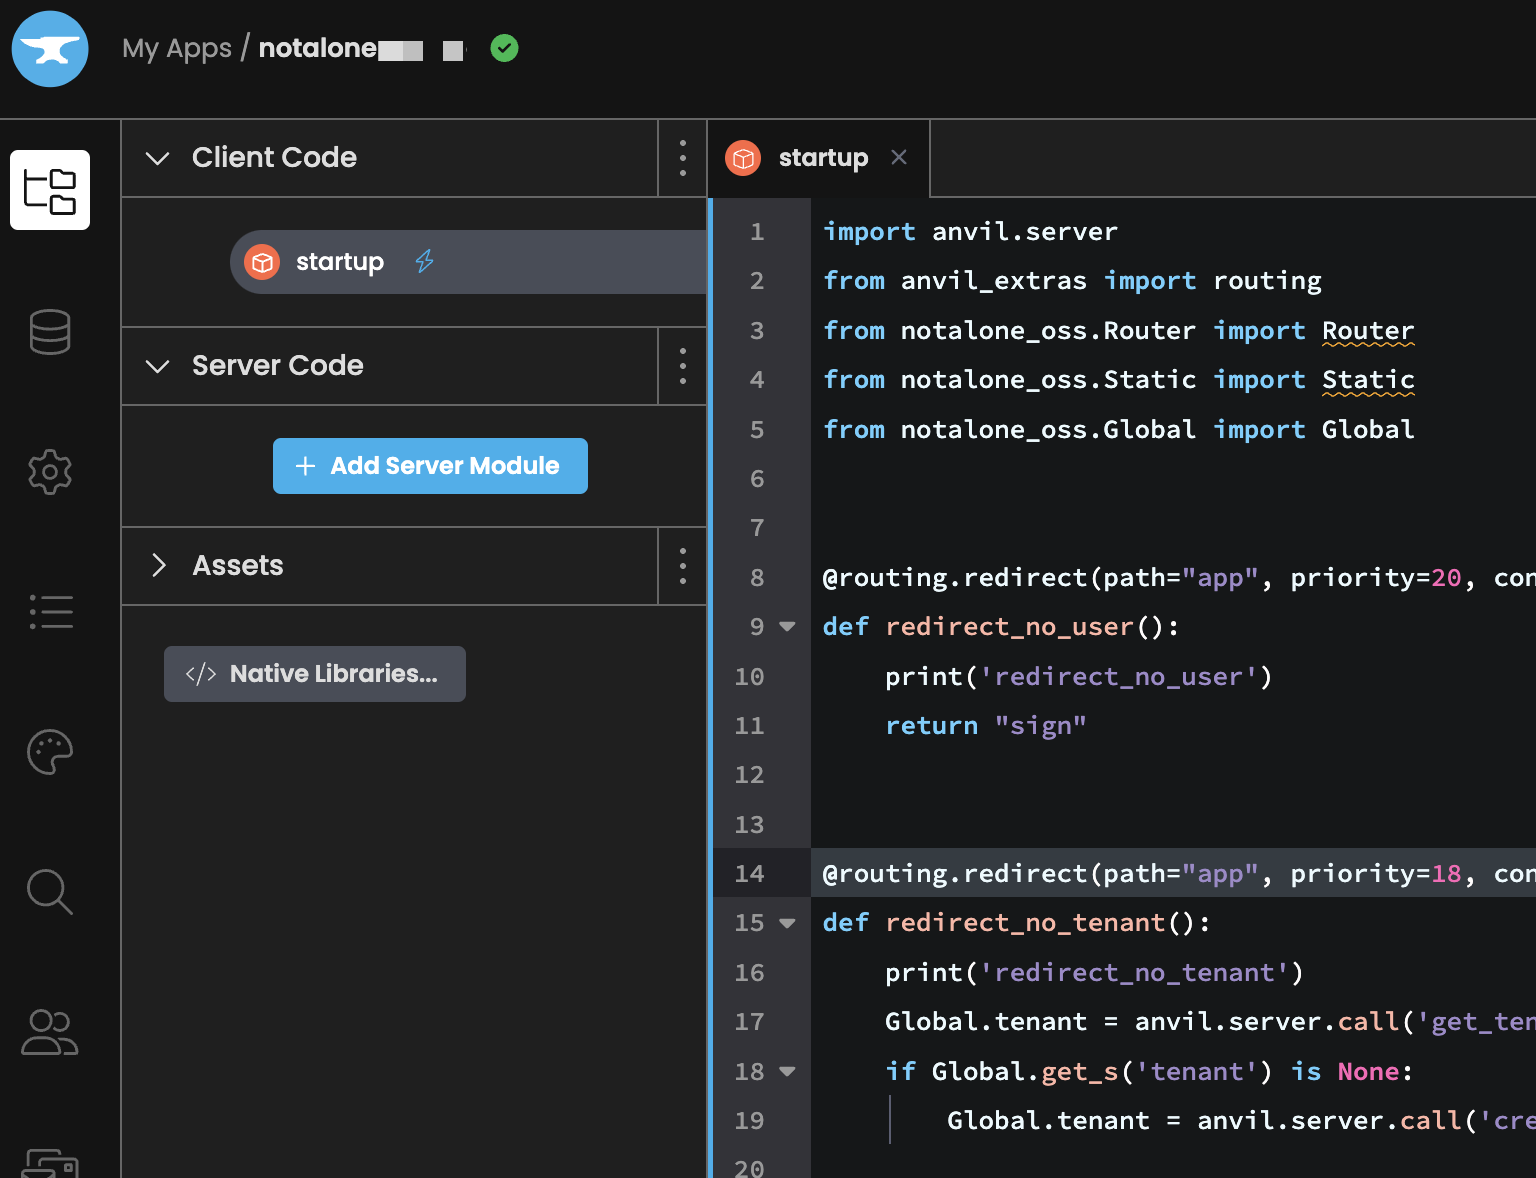Viewport: 1536px width, 1178px height.
Task: Open the Settings gear icon in sidebar
Action: 50,471
